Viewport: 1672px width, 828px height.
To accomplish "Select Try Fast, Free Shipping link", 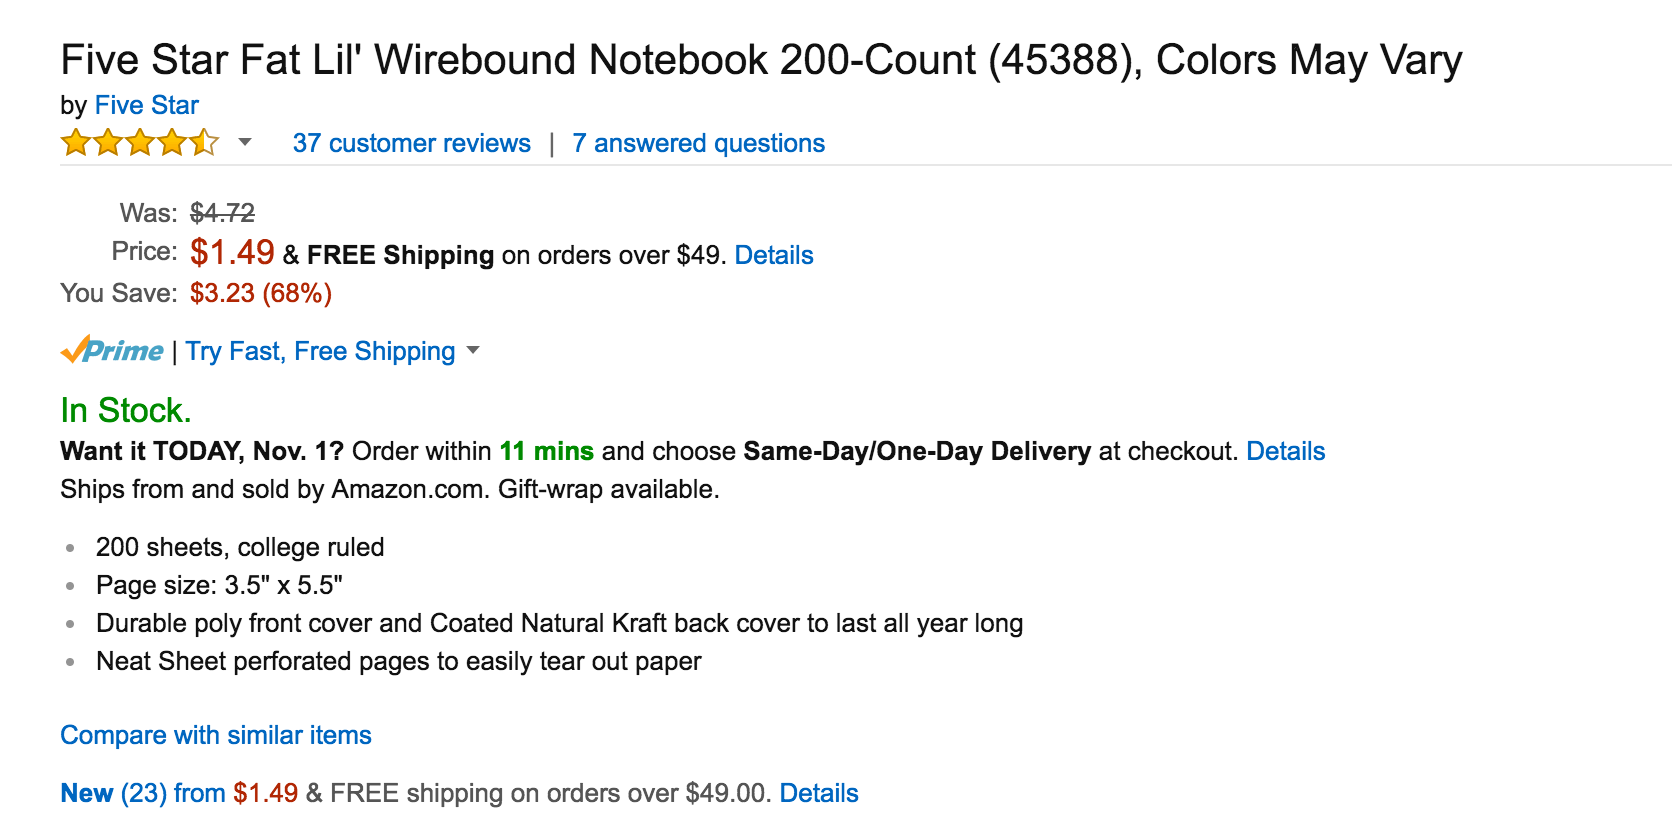I will coord(320,351).
